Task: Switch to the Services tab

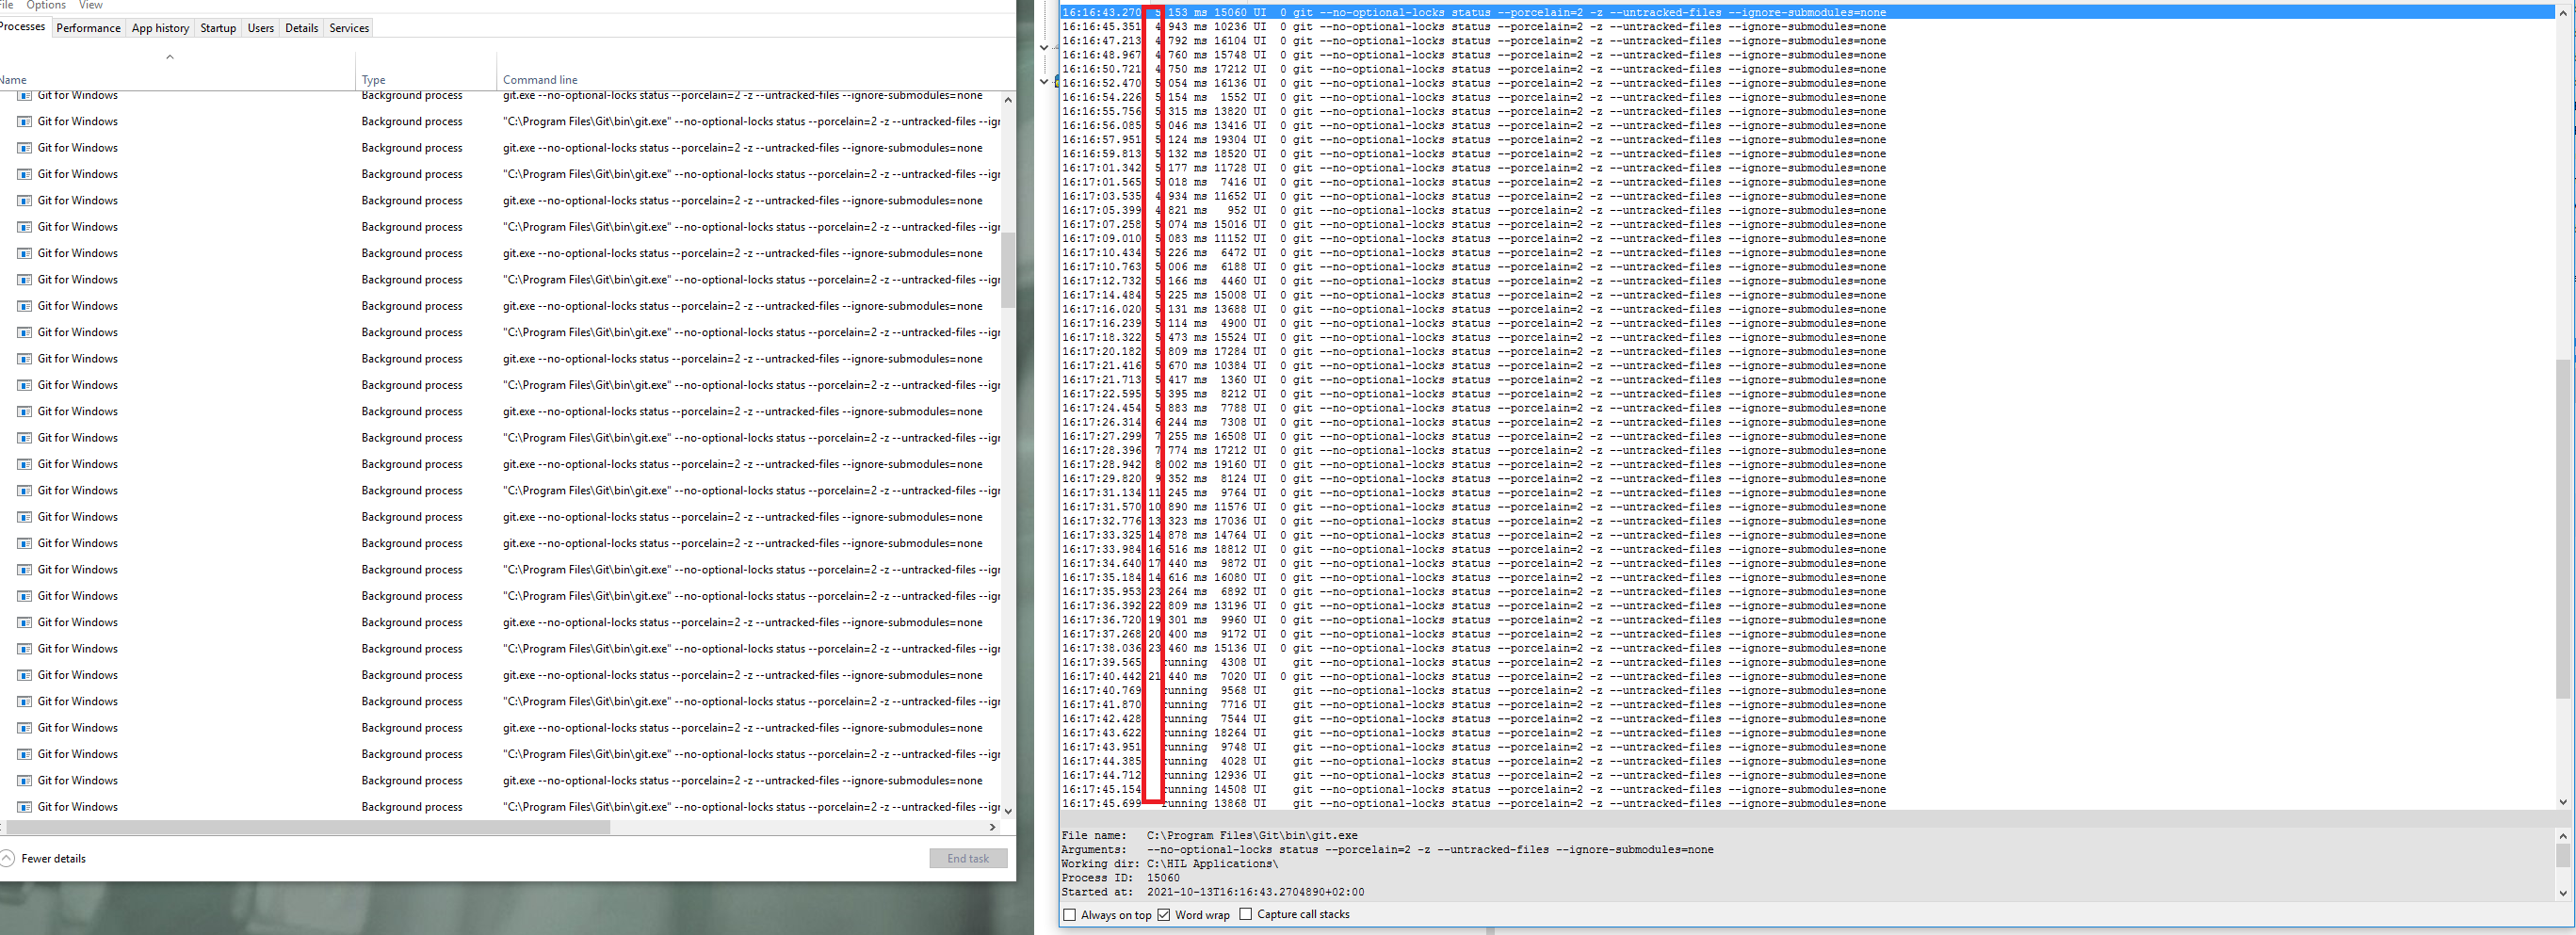Action: [348, 27]
